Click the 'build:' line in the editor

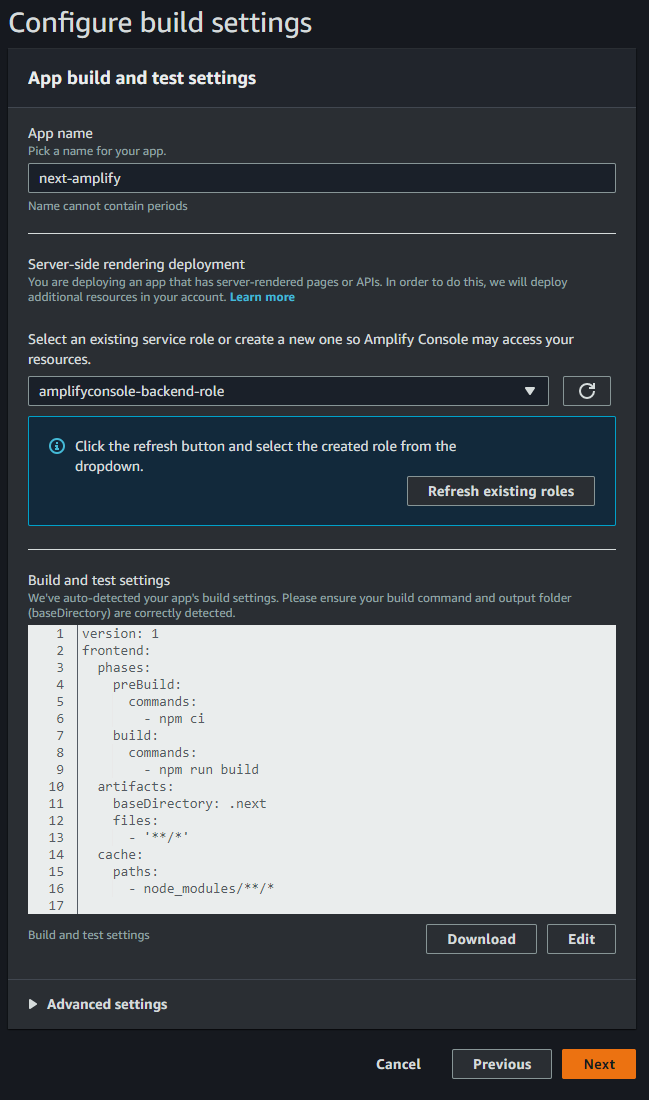(x=135, y=735)
